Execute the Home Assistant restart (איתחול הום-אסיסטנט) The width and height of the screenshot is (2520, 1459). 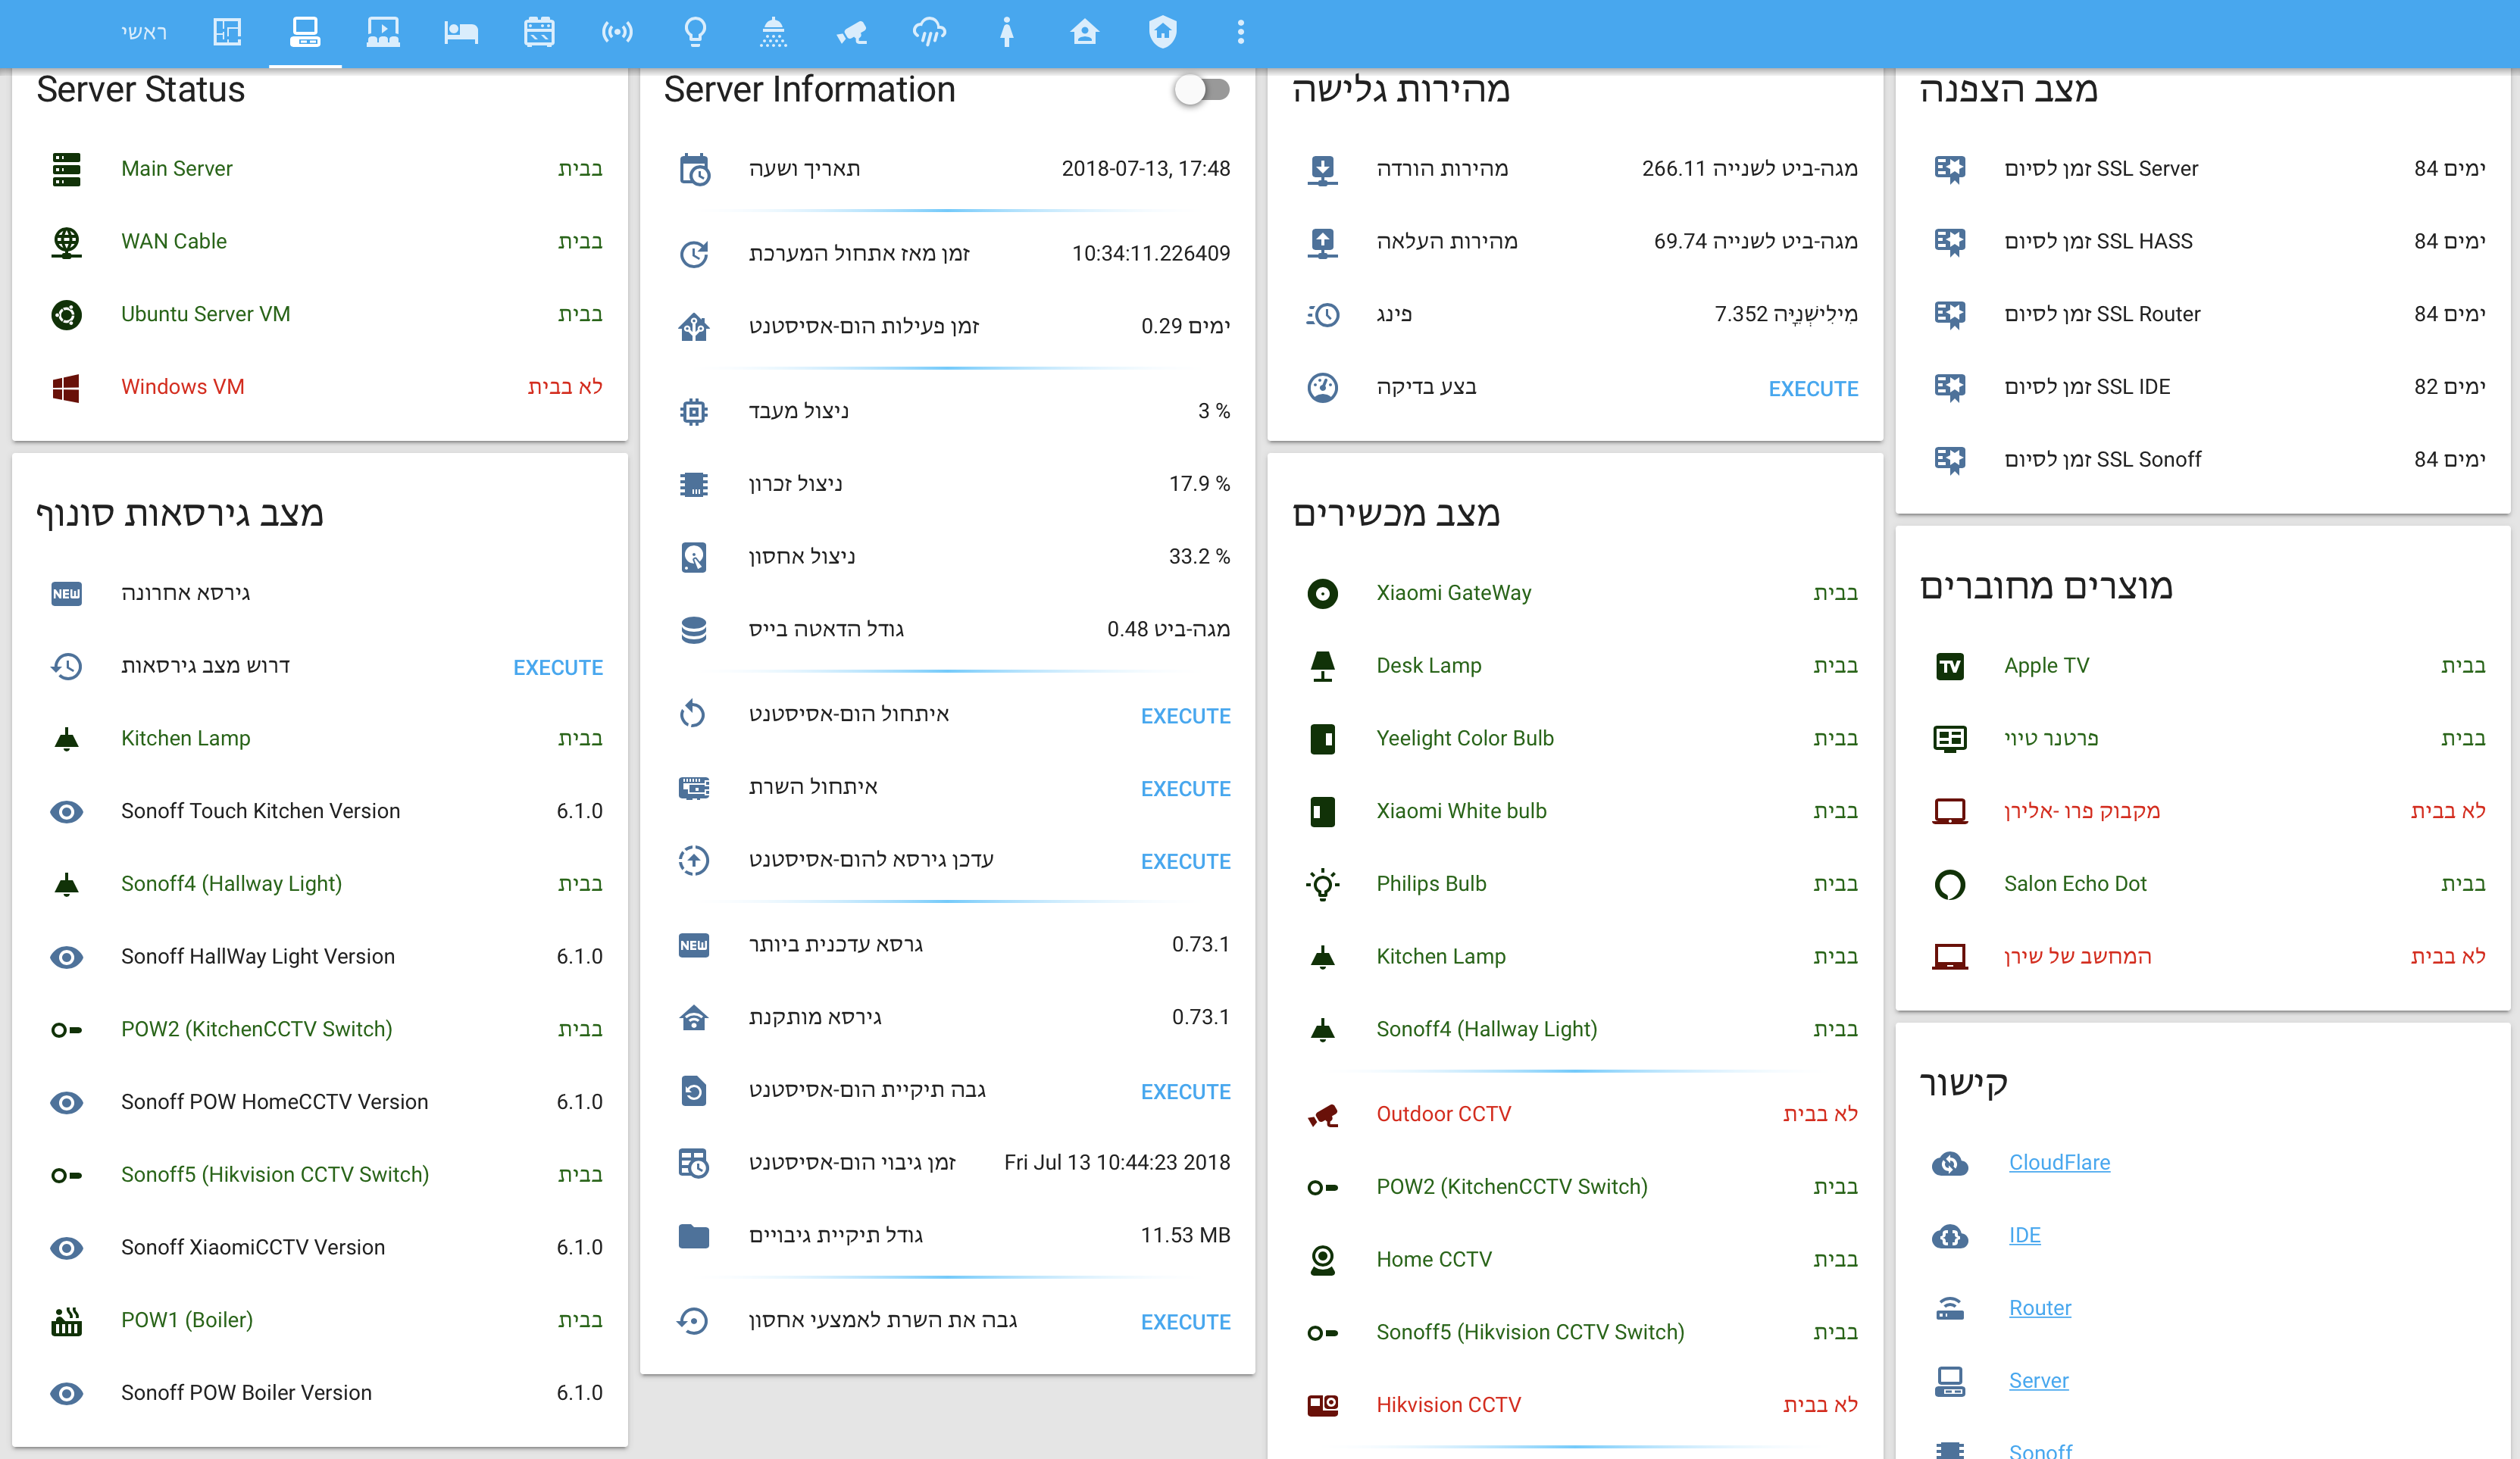click(1185, 716)
